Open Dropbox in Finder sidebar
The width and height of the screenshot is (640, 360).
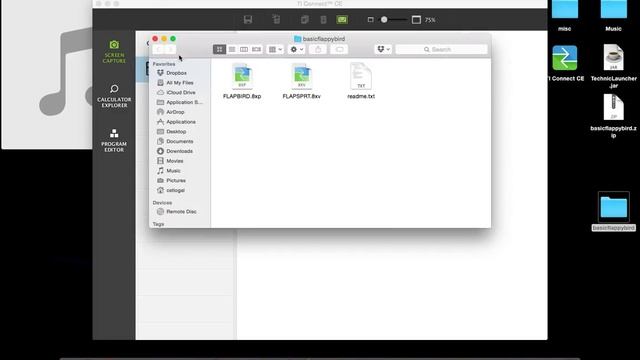[176, 73]
